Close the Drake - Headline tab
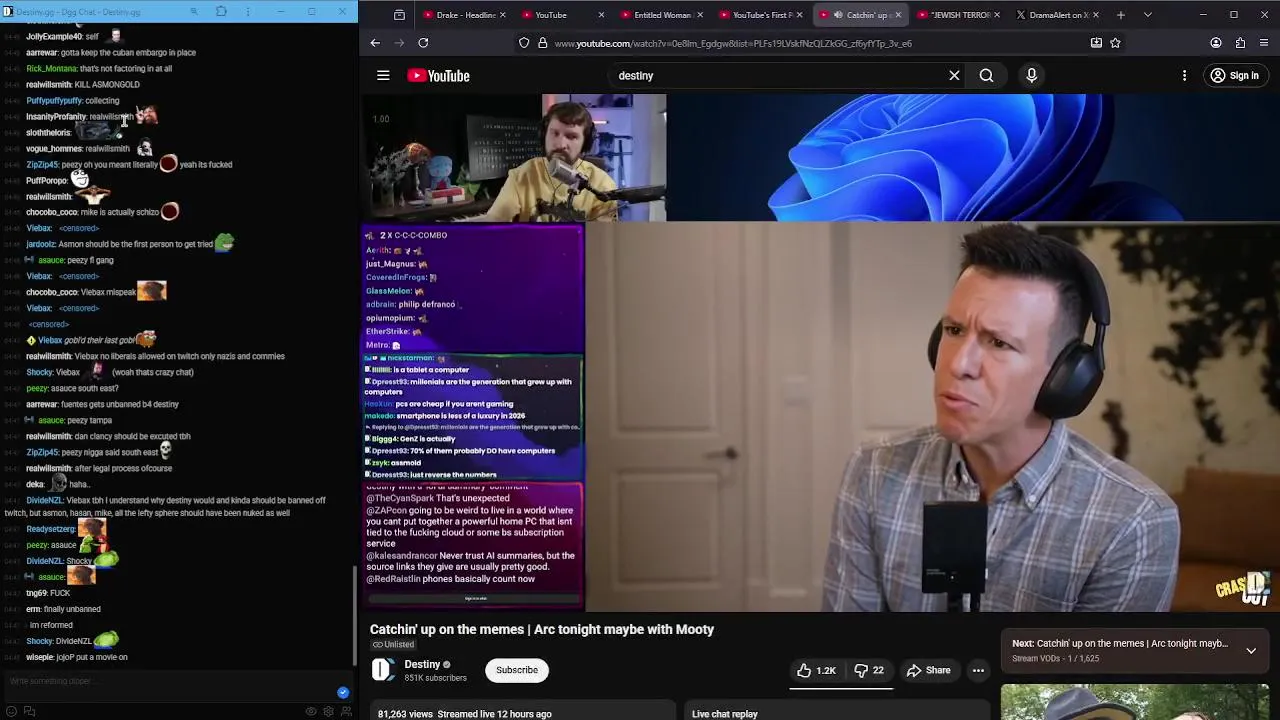The height and width of the screenshot is (720, 1280). [x=503, y=15]
